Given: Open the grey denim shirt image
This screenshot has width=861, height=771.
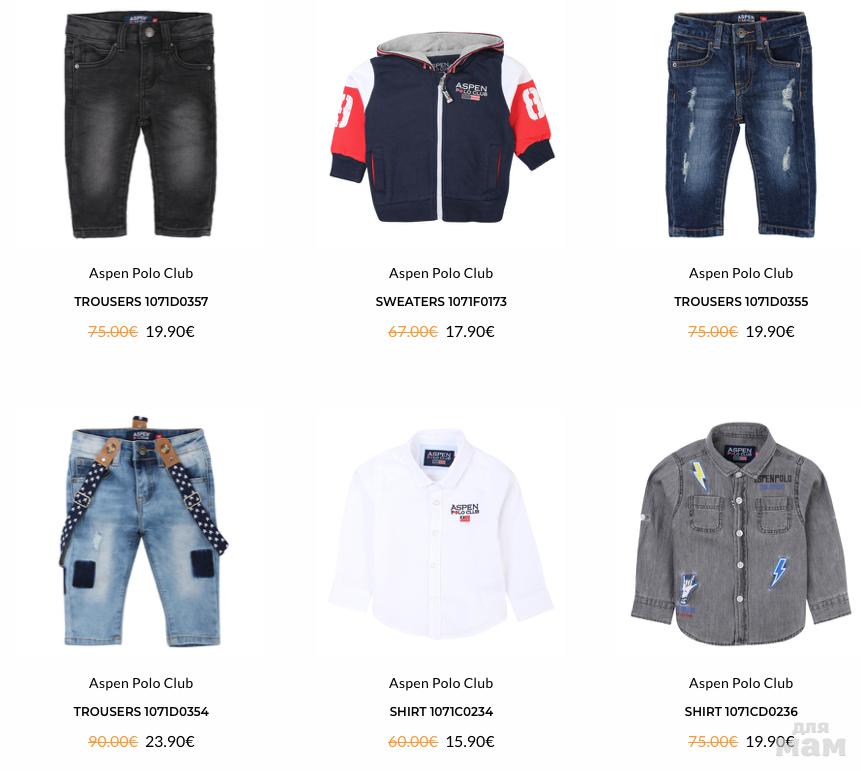Looking at the screenshot, I should [741, 534].
